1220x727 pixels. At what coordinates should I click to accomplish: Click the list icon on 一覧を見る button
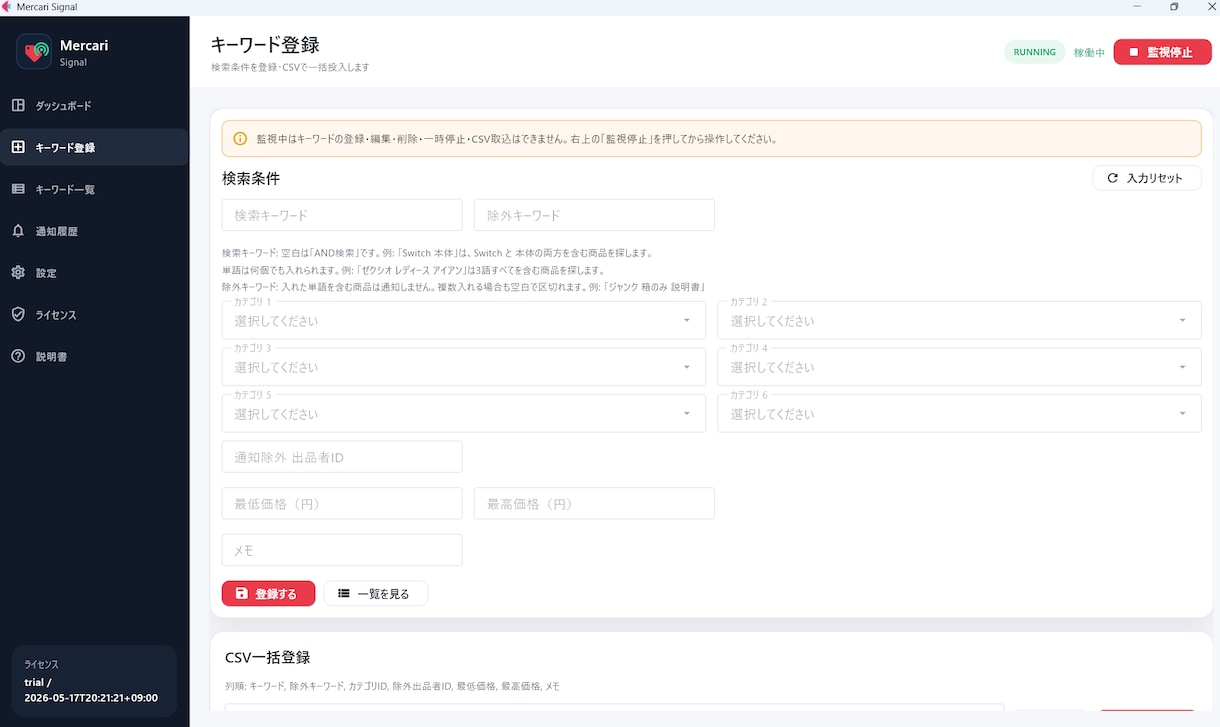coord(344,593)
